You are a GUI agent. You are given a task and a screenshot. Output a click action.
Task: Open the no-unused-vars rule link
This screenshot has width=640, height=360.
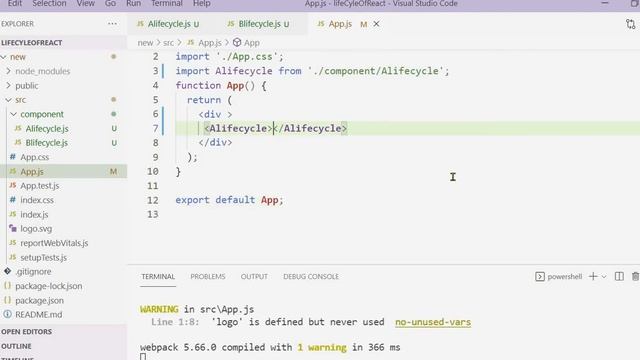pos(433,322)
